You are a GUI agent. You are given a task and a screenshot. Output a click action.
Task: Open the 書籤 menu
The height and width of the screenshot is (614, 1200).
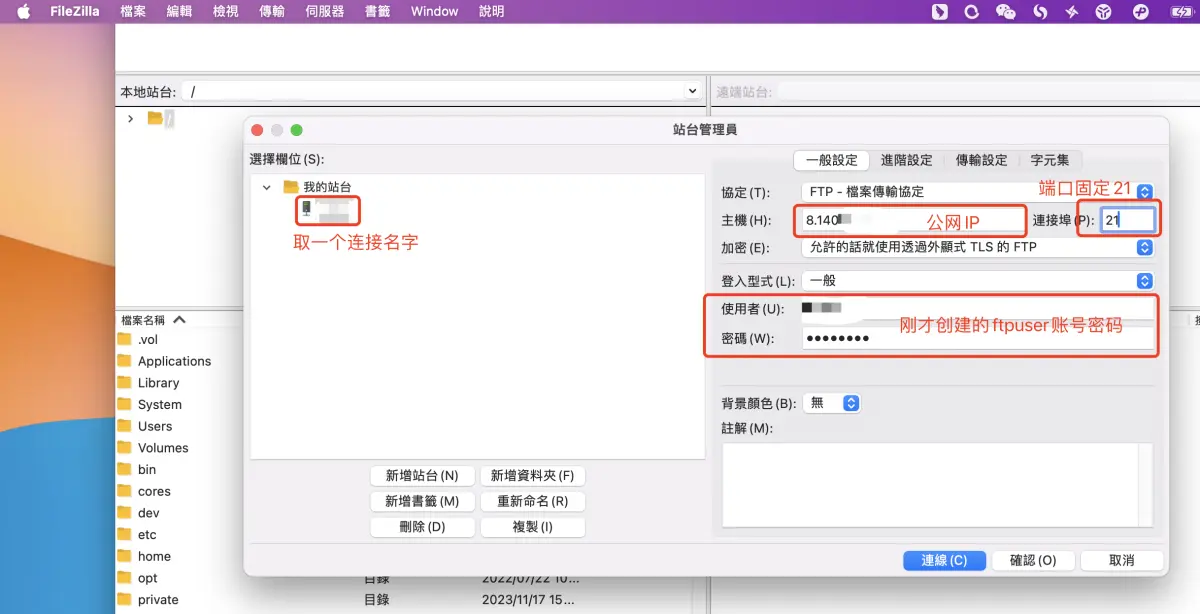[x=377, y=12]
